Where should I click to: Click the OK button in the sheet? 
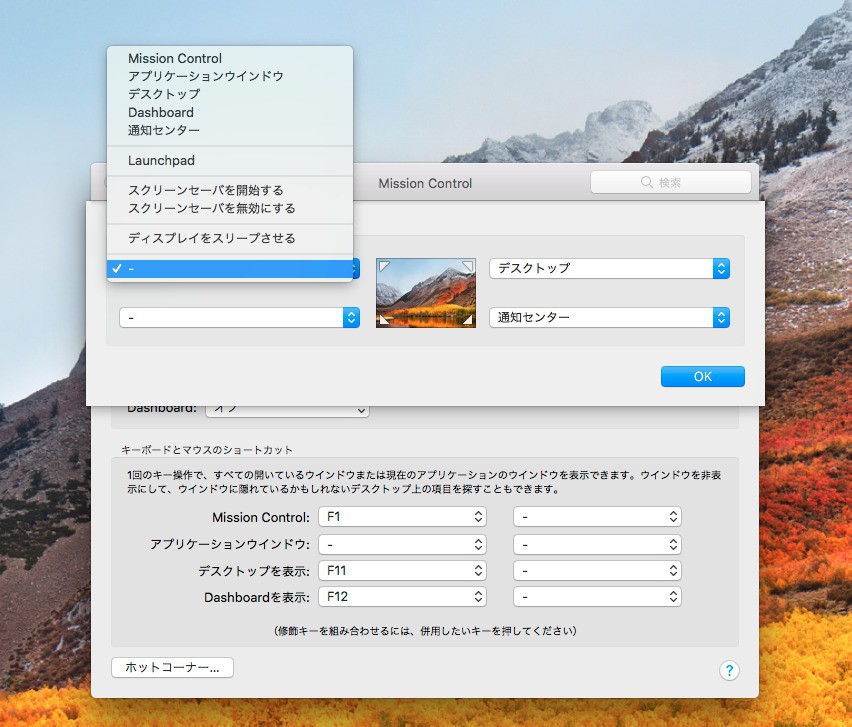click(x=703, y=377)
